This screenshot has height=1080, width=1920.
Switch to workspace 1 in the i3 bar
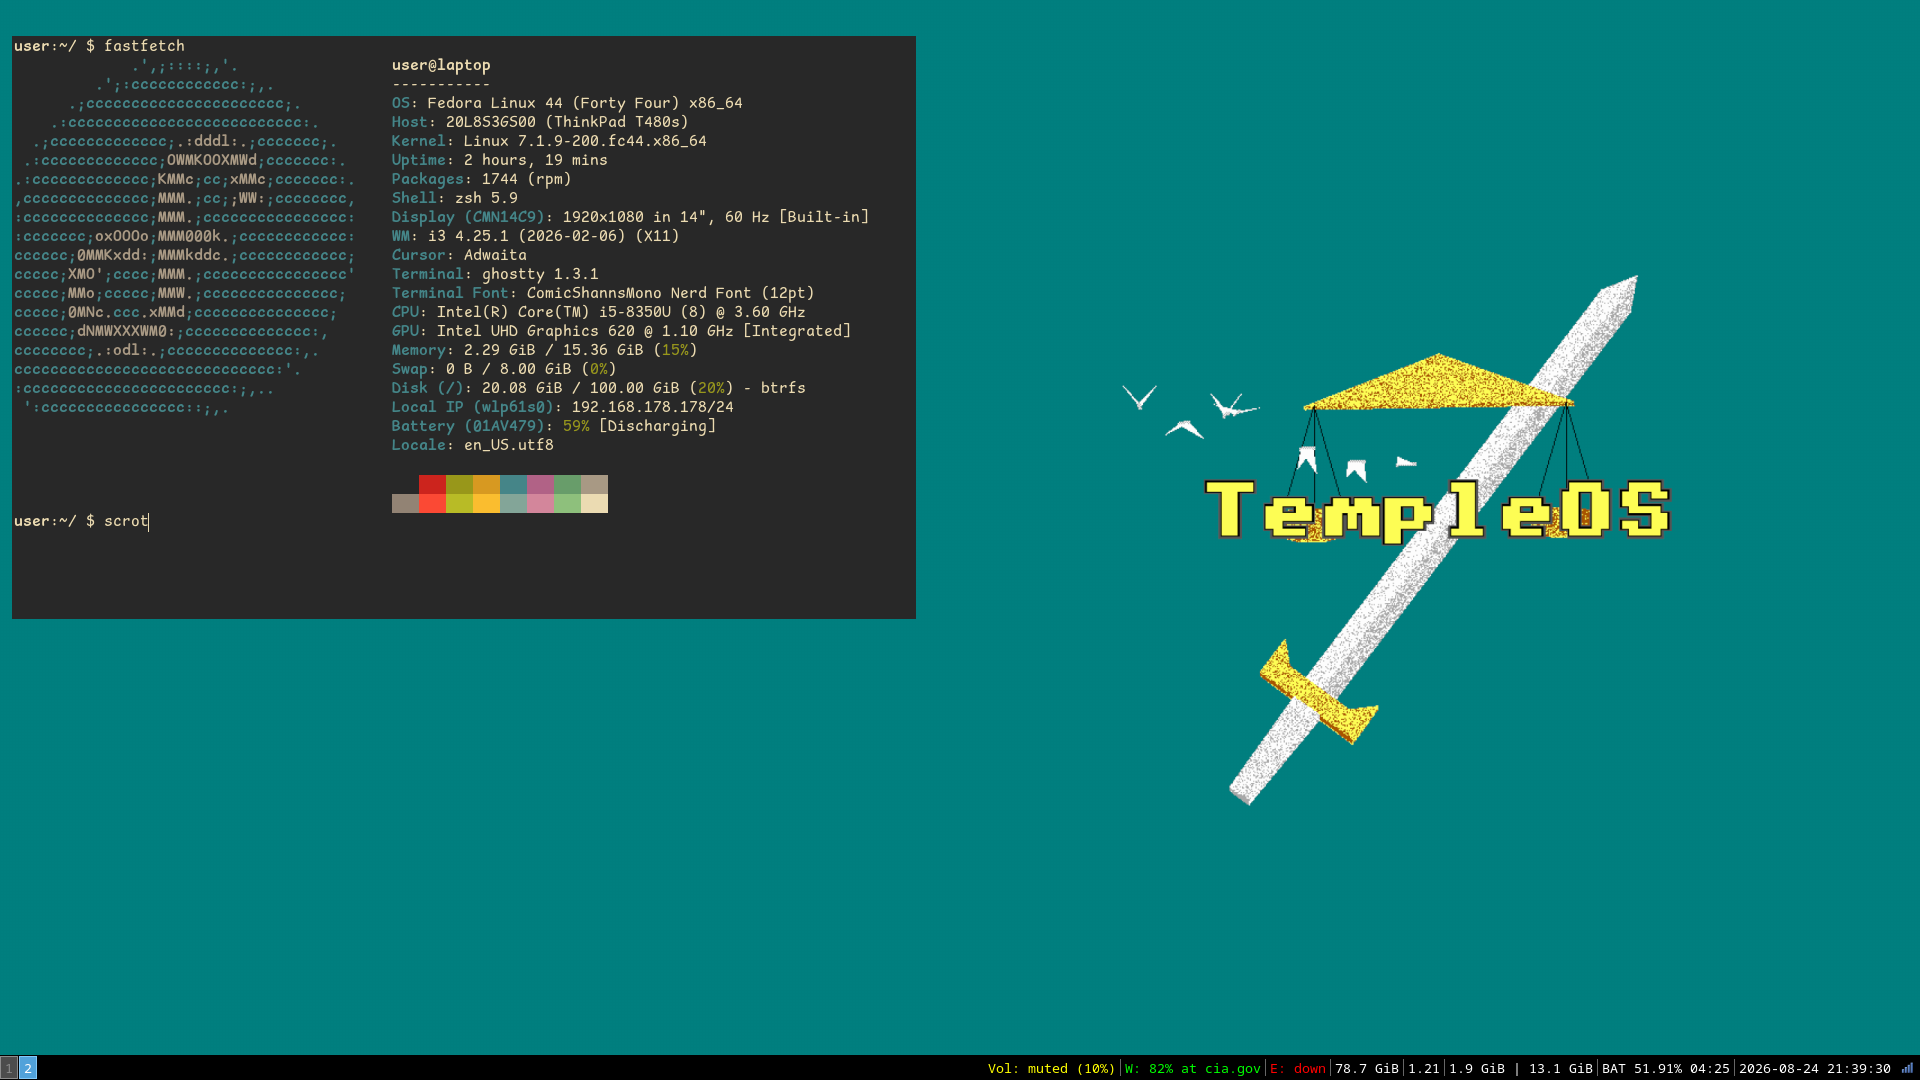coord(9,1068)
